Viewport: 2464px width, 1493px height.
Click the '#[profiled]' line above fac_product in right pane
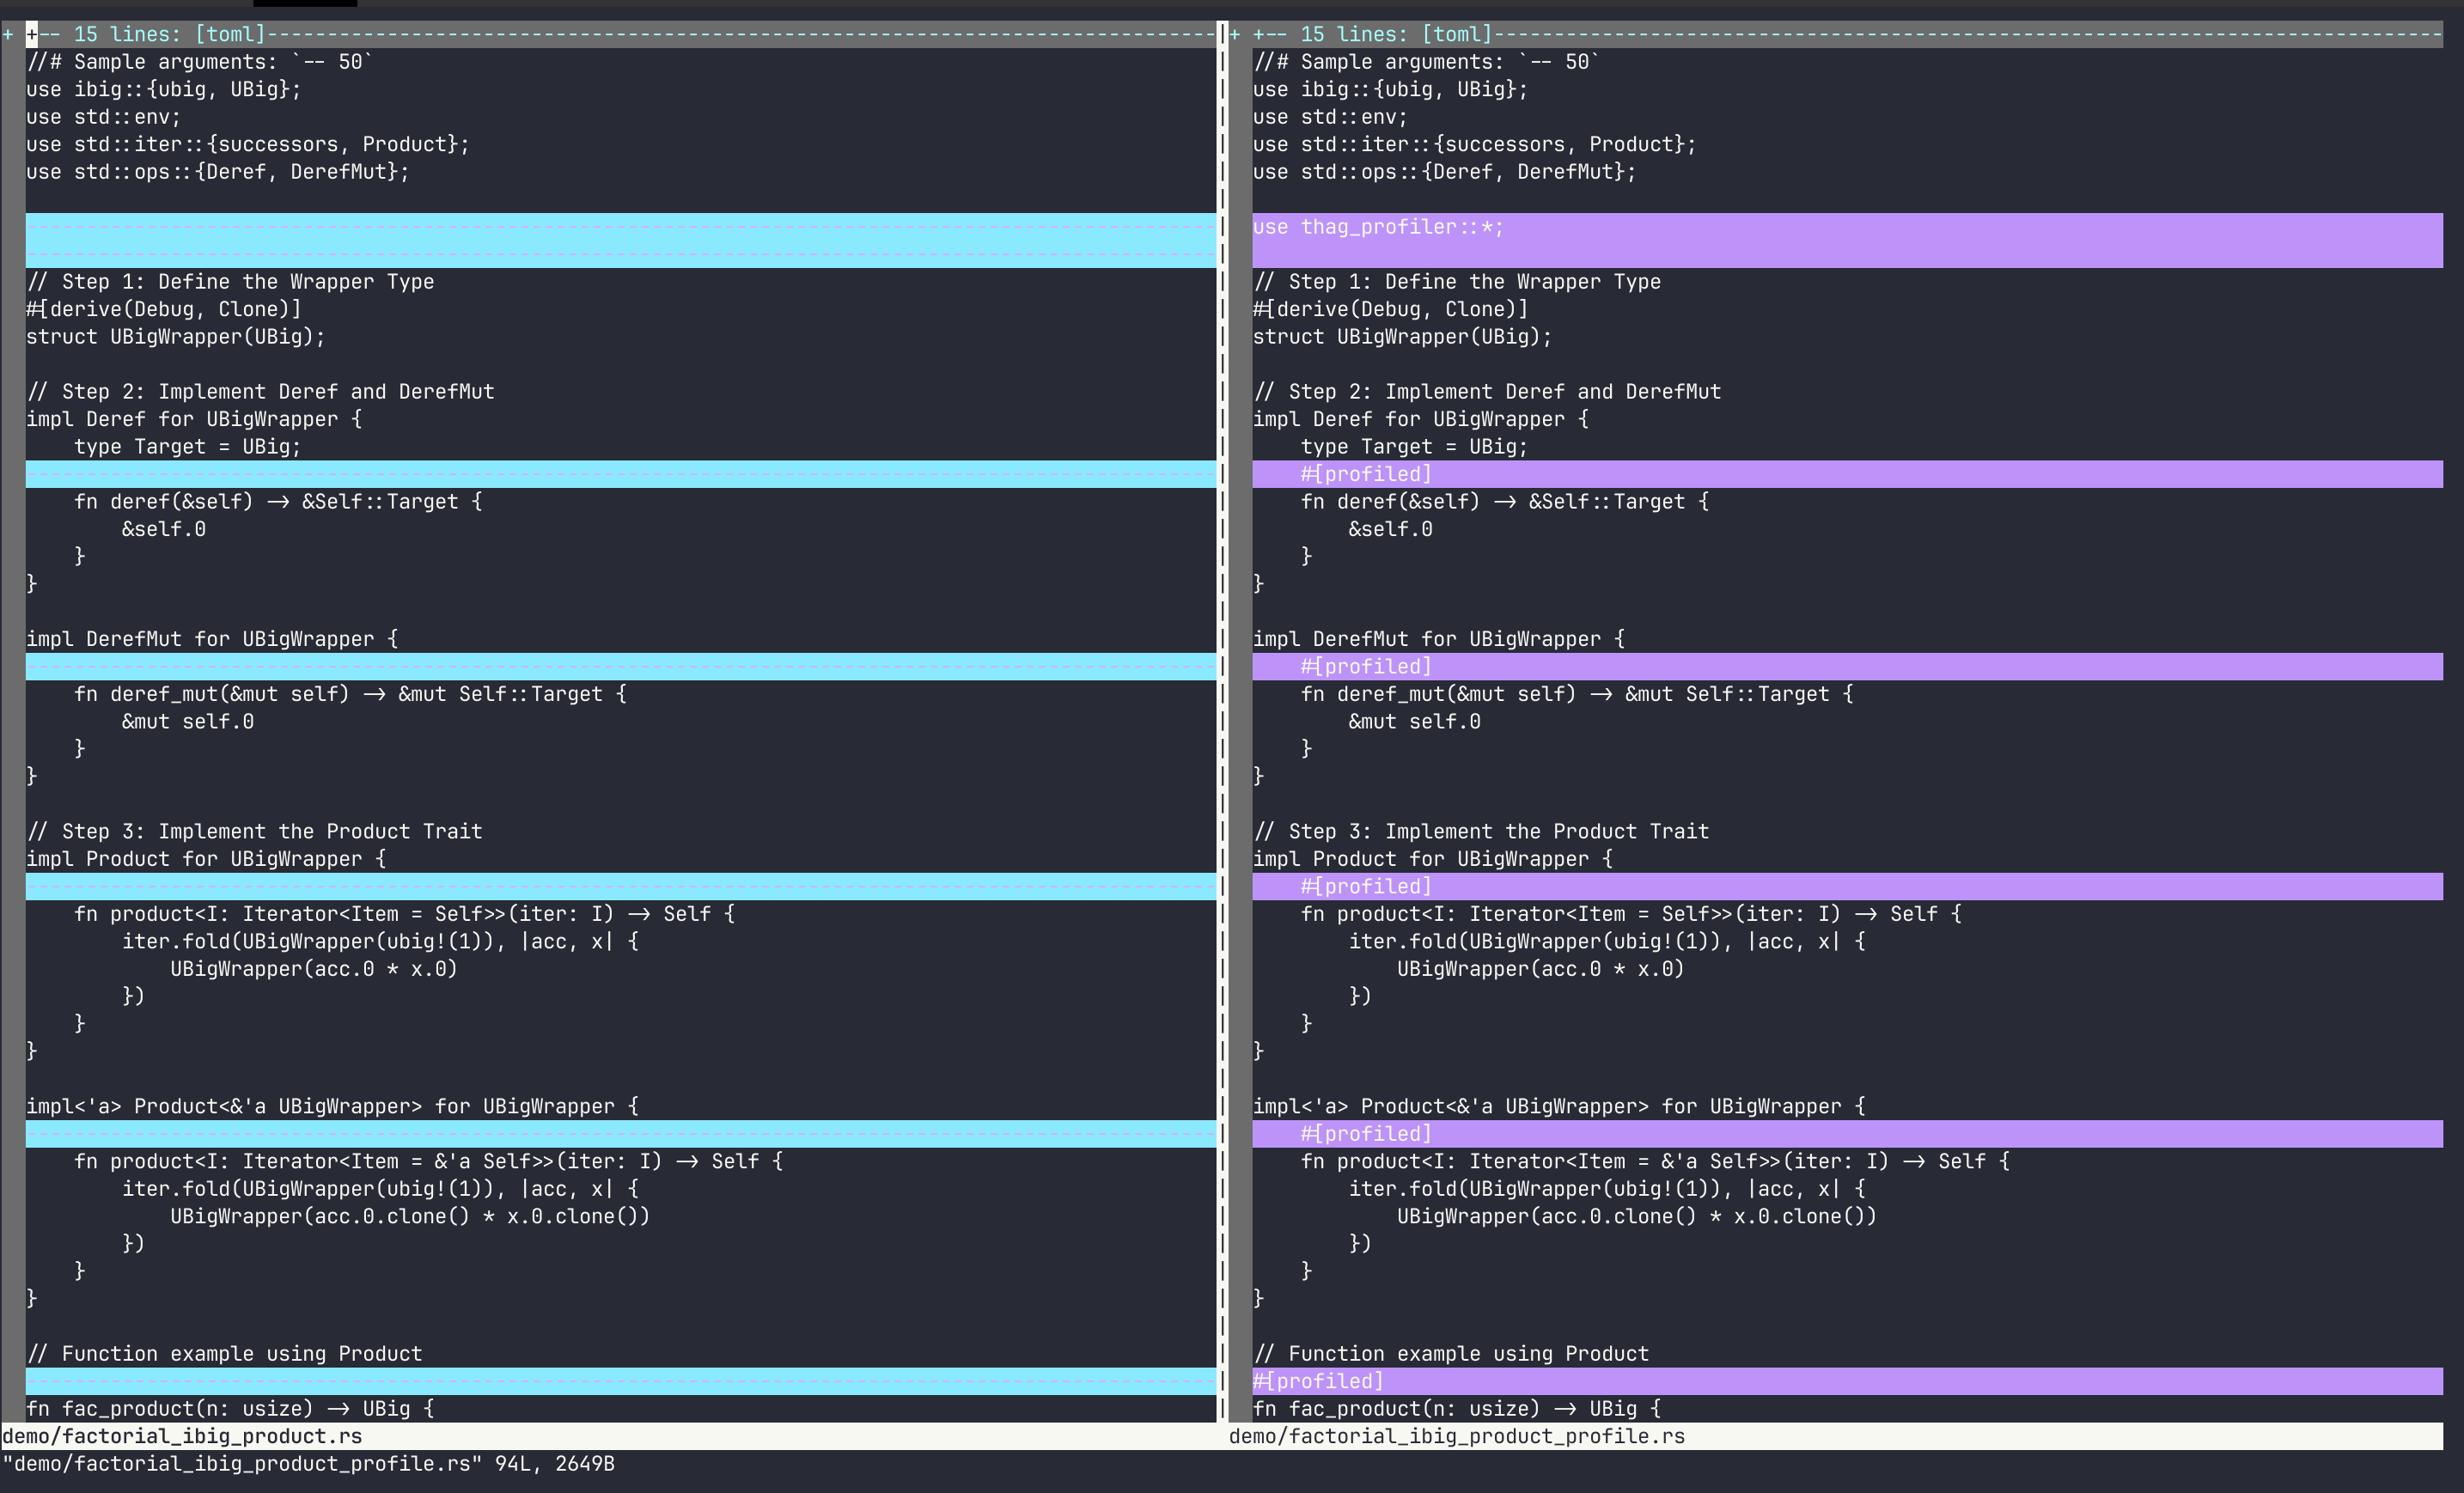(x=1318, y=1381)
